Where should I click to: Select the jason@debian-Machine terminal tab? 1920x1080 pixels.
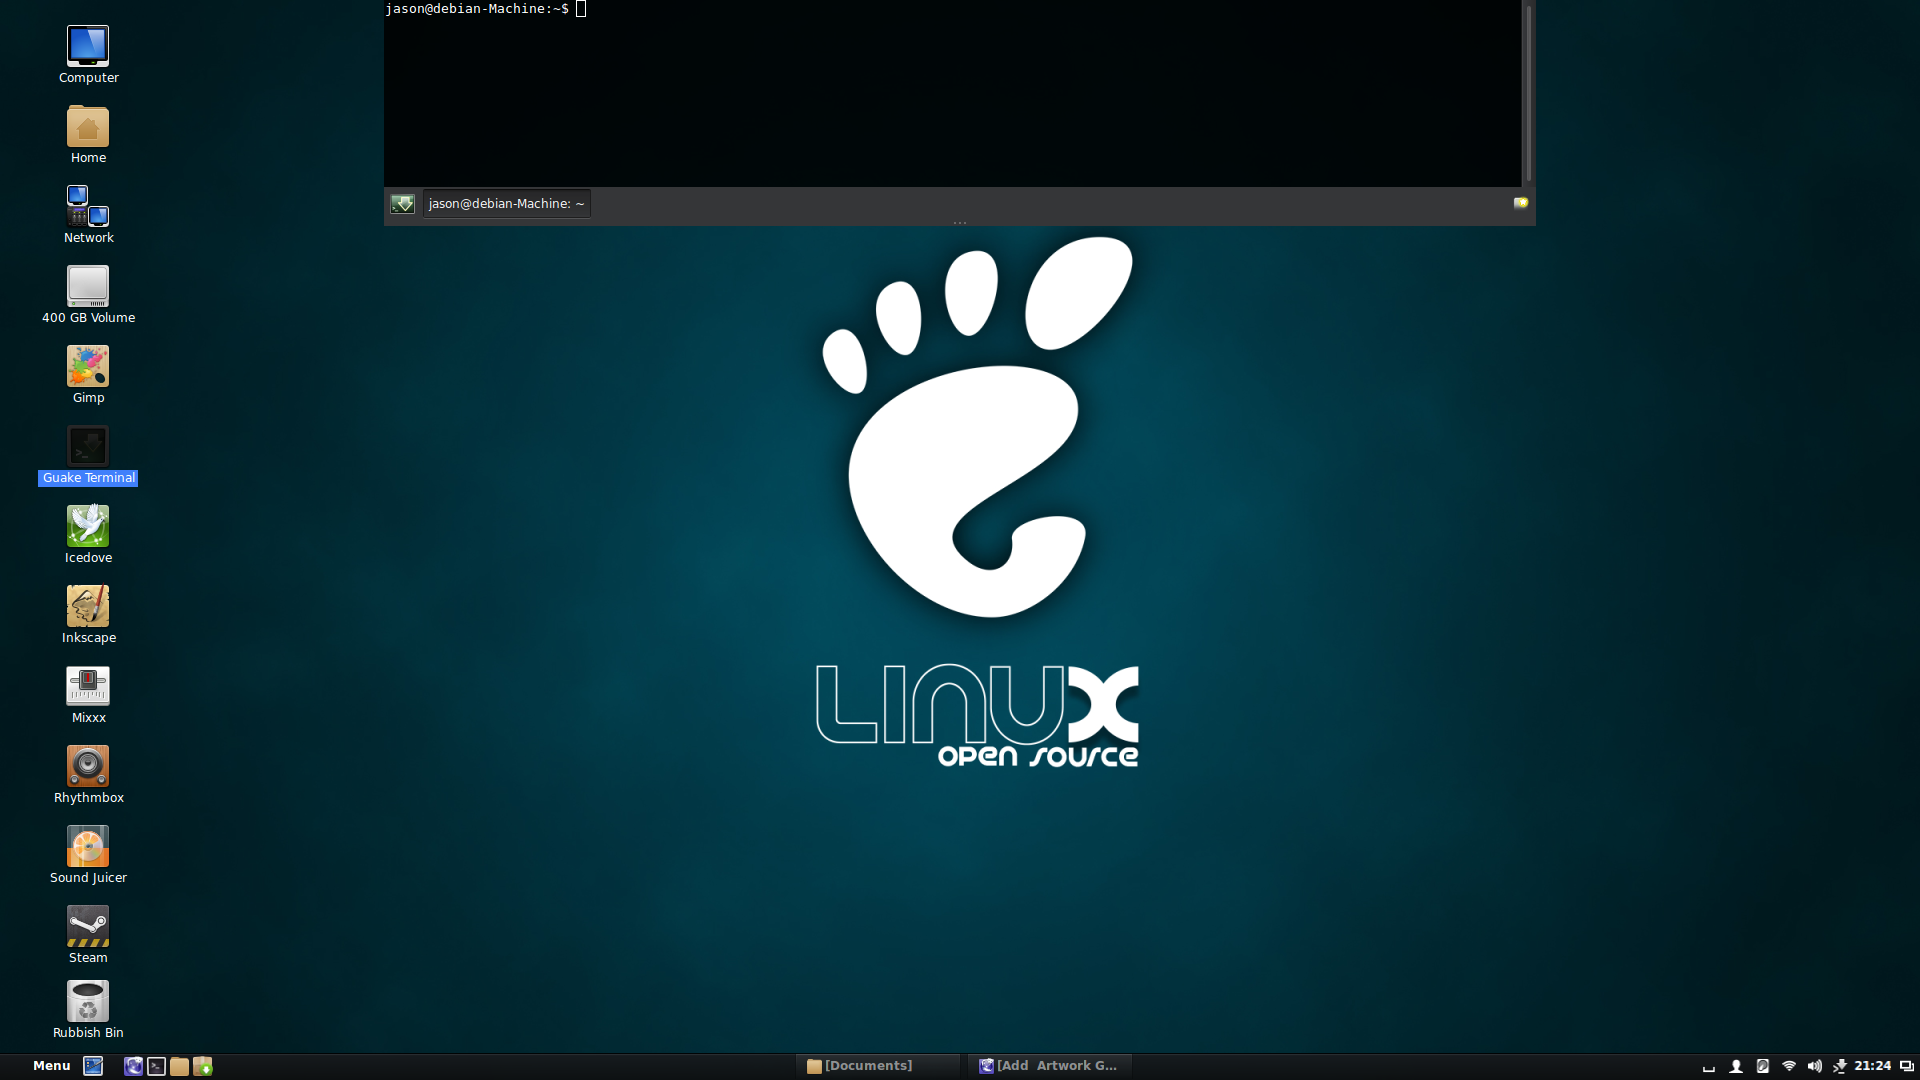505,203
